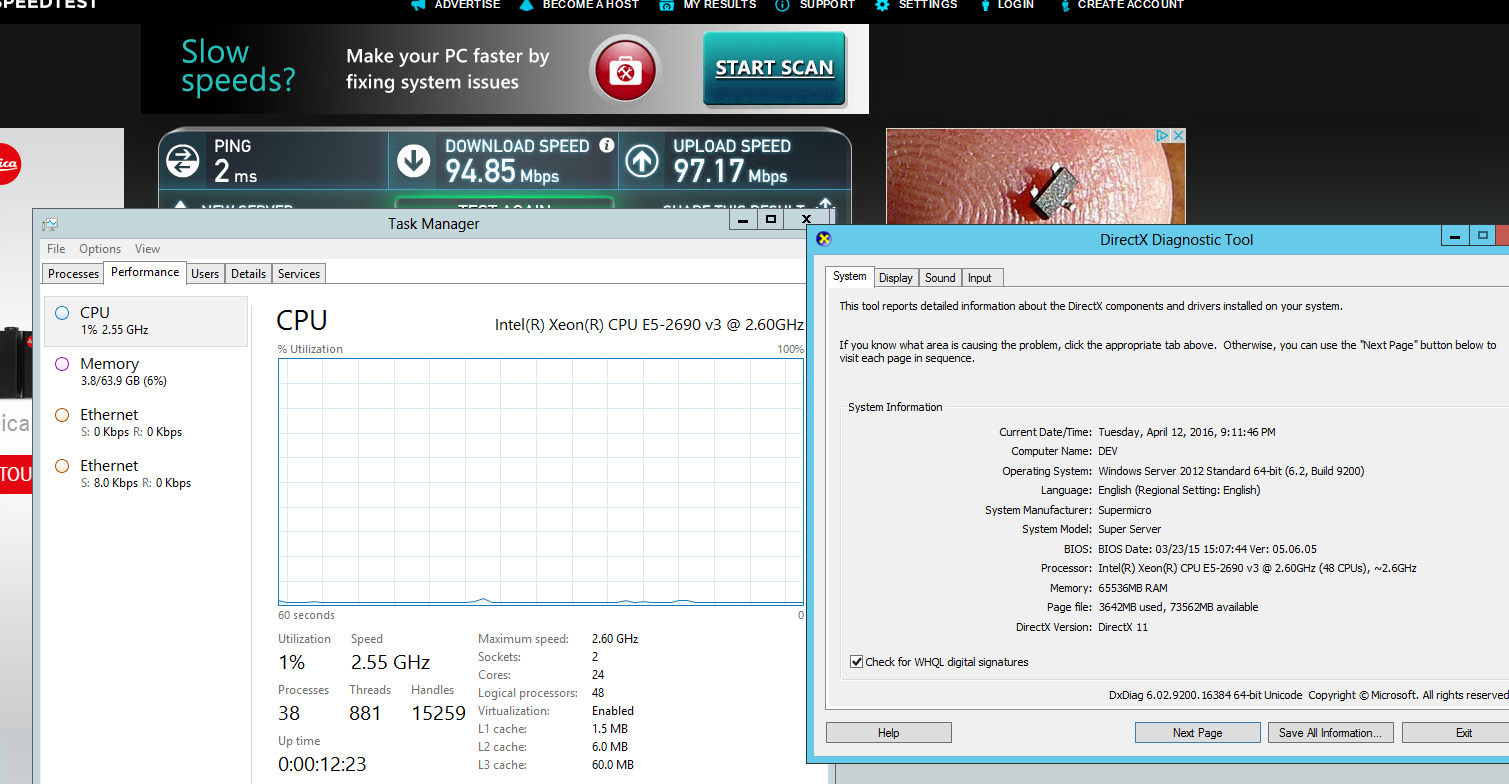
Task: Select the Ethernet circle showing 8.0 Kbps
Action: (62, 466)
